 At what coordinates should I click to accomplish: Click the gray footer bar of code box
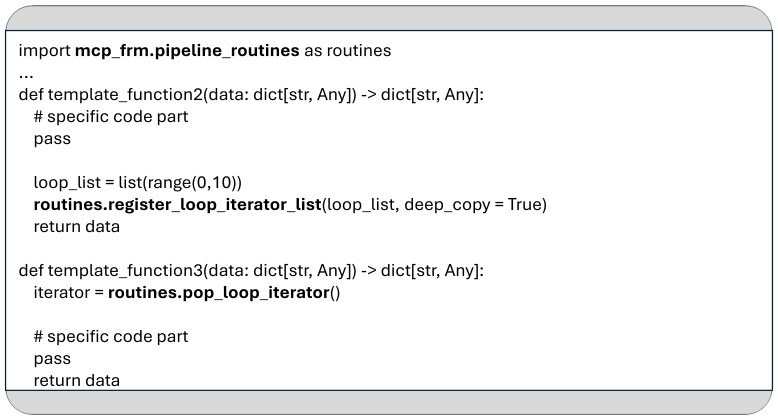point(389,402)
